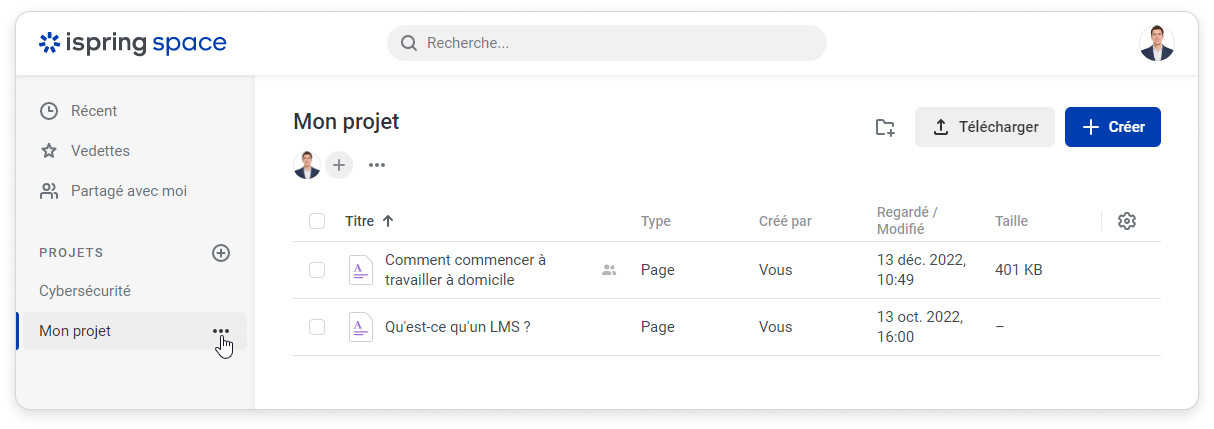The height and width of the screenshot is (429, 1214).
Task: Go to Récent in the sidebar
Action: coord(93,111)
